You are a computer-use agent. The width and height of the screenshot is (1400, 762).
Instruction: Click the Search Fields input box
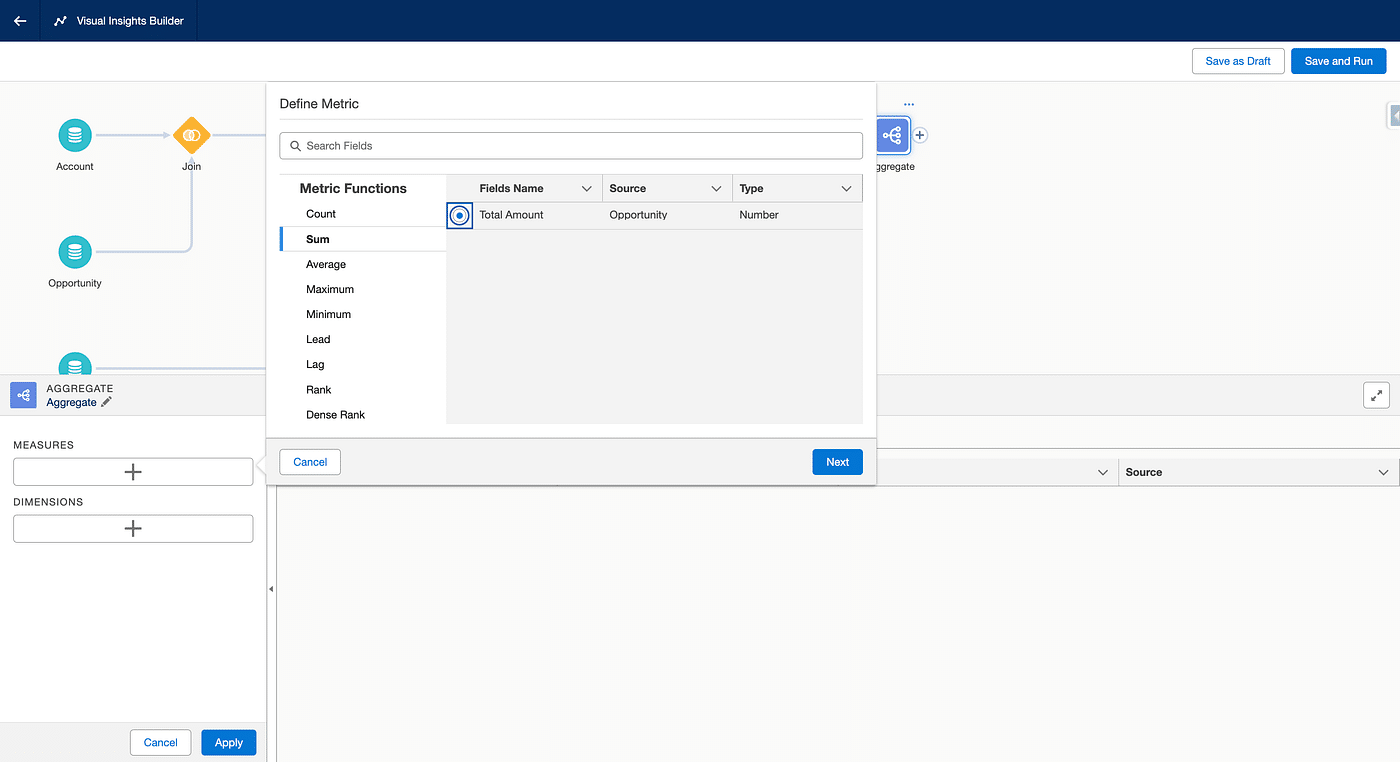pyautogui.click(x=571, y=146)
